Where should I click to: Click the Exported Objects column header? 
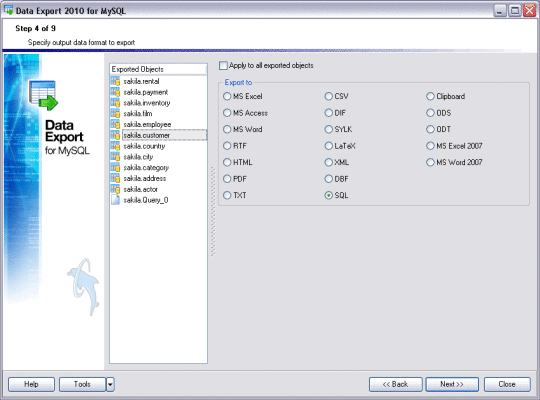point(158,69)
